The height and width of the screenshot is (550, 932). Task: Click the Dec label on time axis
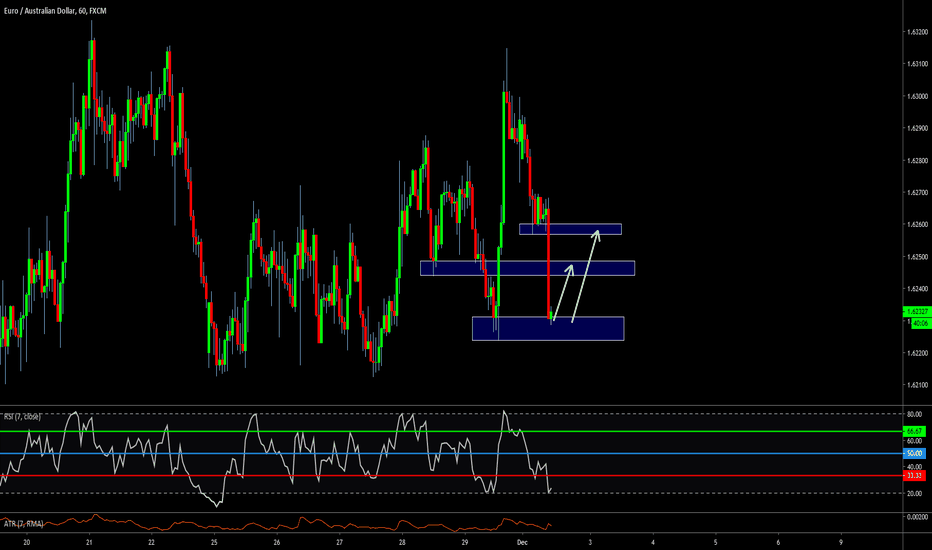click(x=522, y=542)
